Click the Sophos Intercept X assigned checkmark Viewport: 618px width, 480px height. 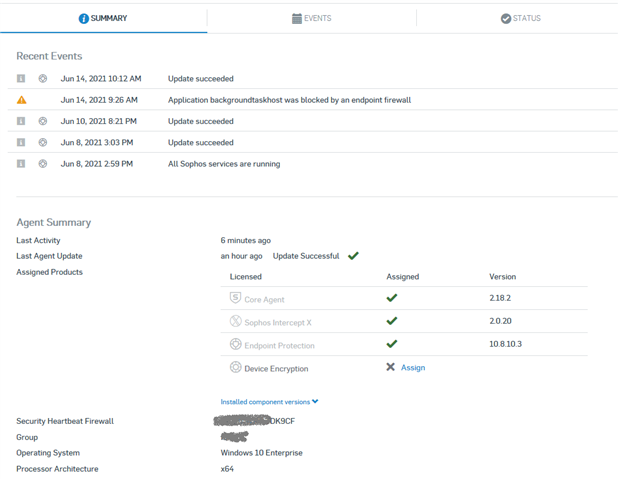pyautogui.click(x=392, y=321)
